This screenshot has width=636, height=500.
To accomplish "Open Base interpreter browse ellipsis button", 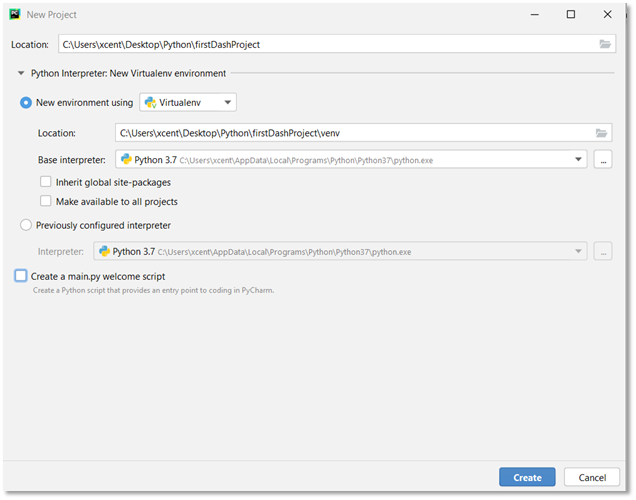I will [x=602, y=159].
